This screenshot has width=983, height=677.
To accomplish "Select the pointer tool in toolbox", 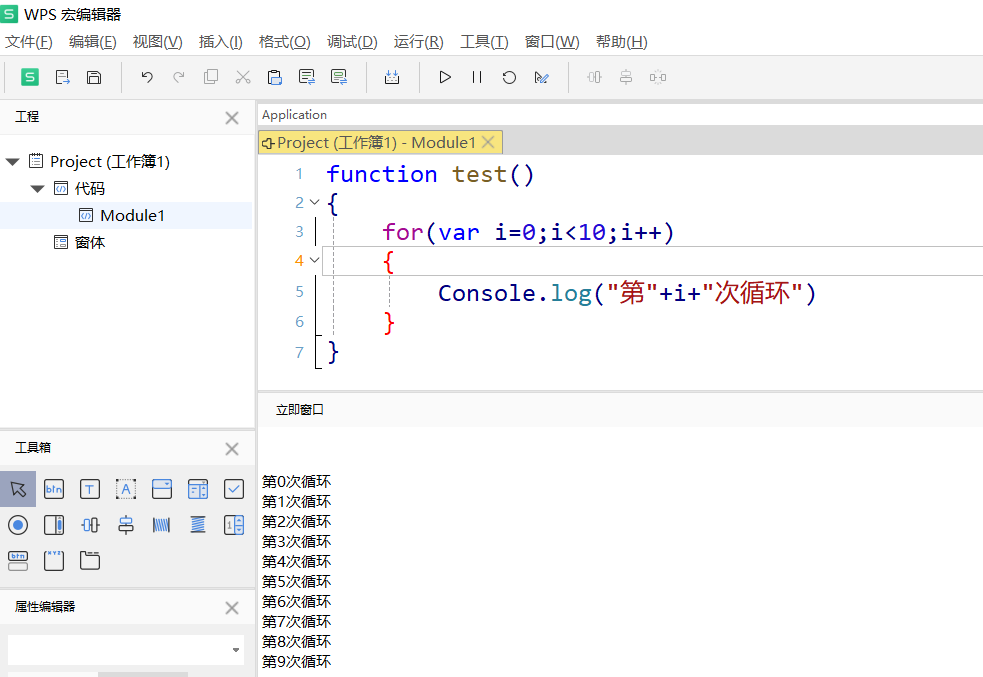I will [x=18, y=489].
